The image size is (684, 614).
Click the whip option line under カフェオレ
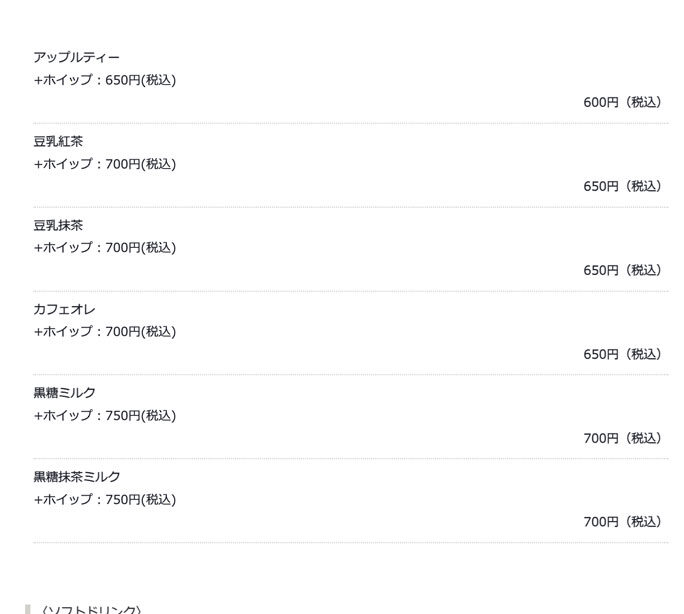click(104, 332)
